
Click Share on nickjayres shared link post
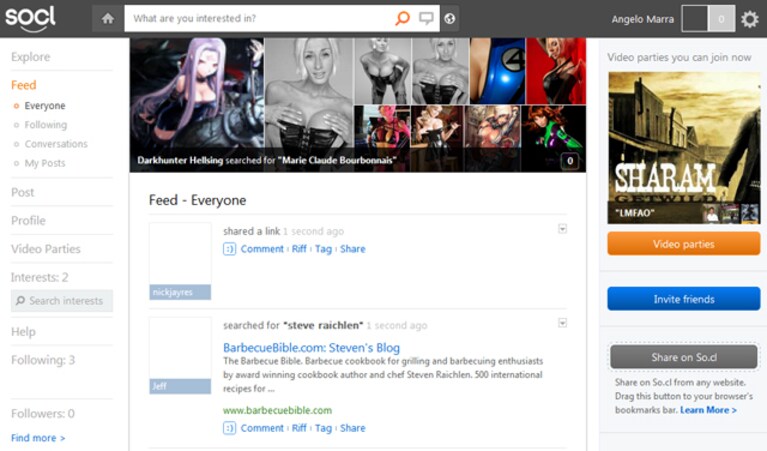353,249
